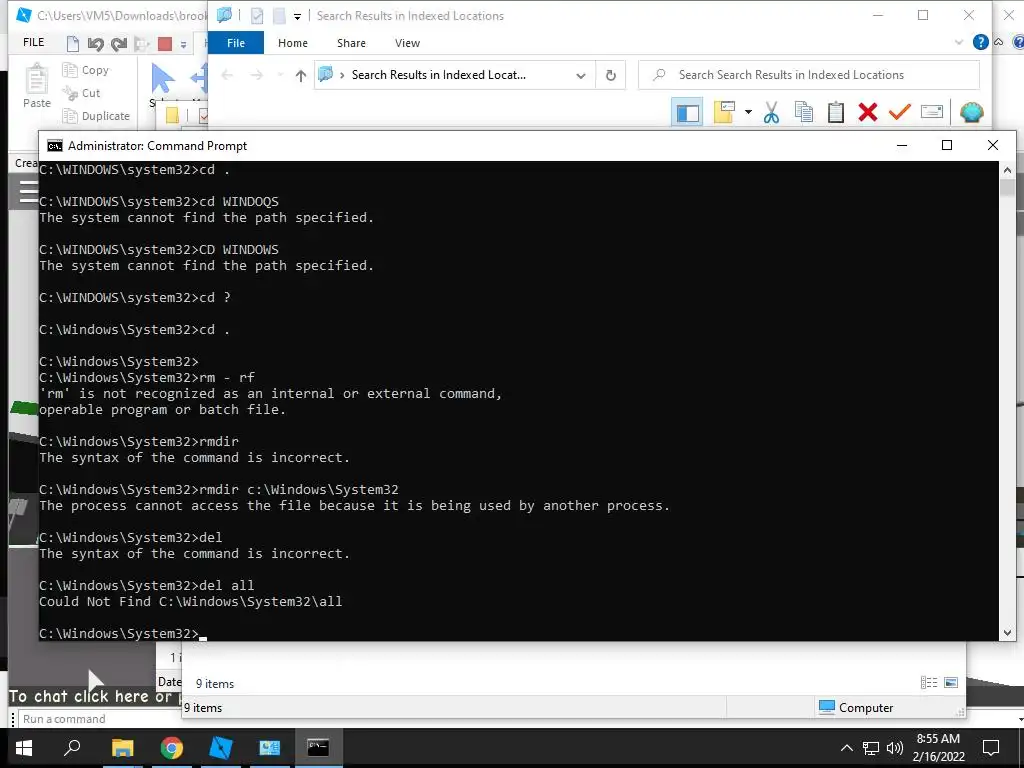Switch to Roblox Studio from the taskbar
Viewport: 1024px width, 768px height.
coord(221,748)
